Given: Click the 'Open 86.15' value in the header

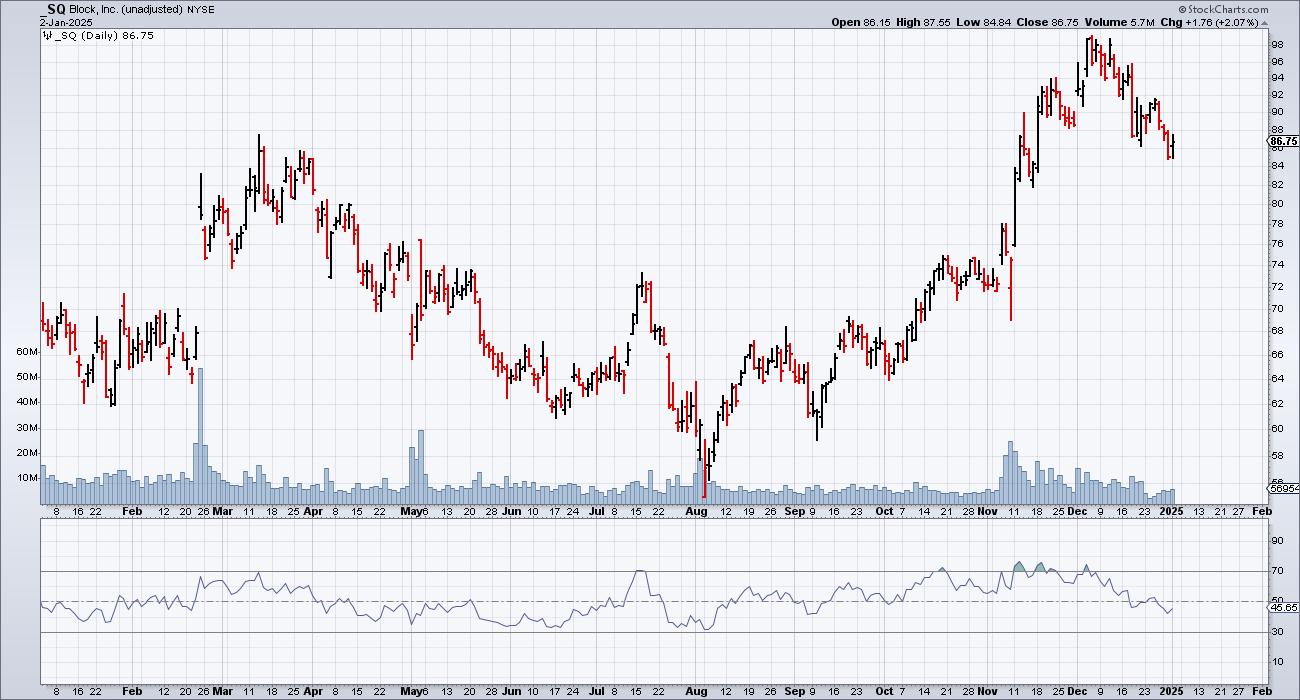Looking at the screenshot, I should click(860, 22).
